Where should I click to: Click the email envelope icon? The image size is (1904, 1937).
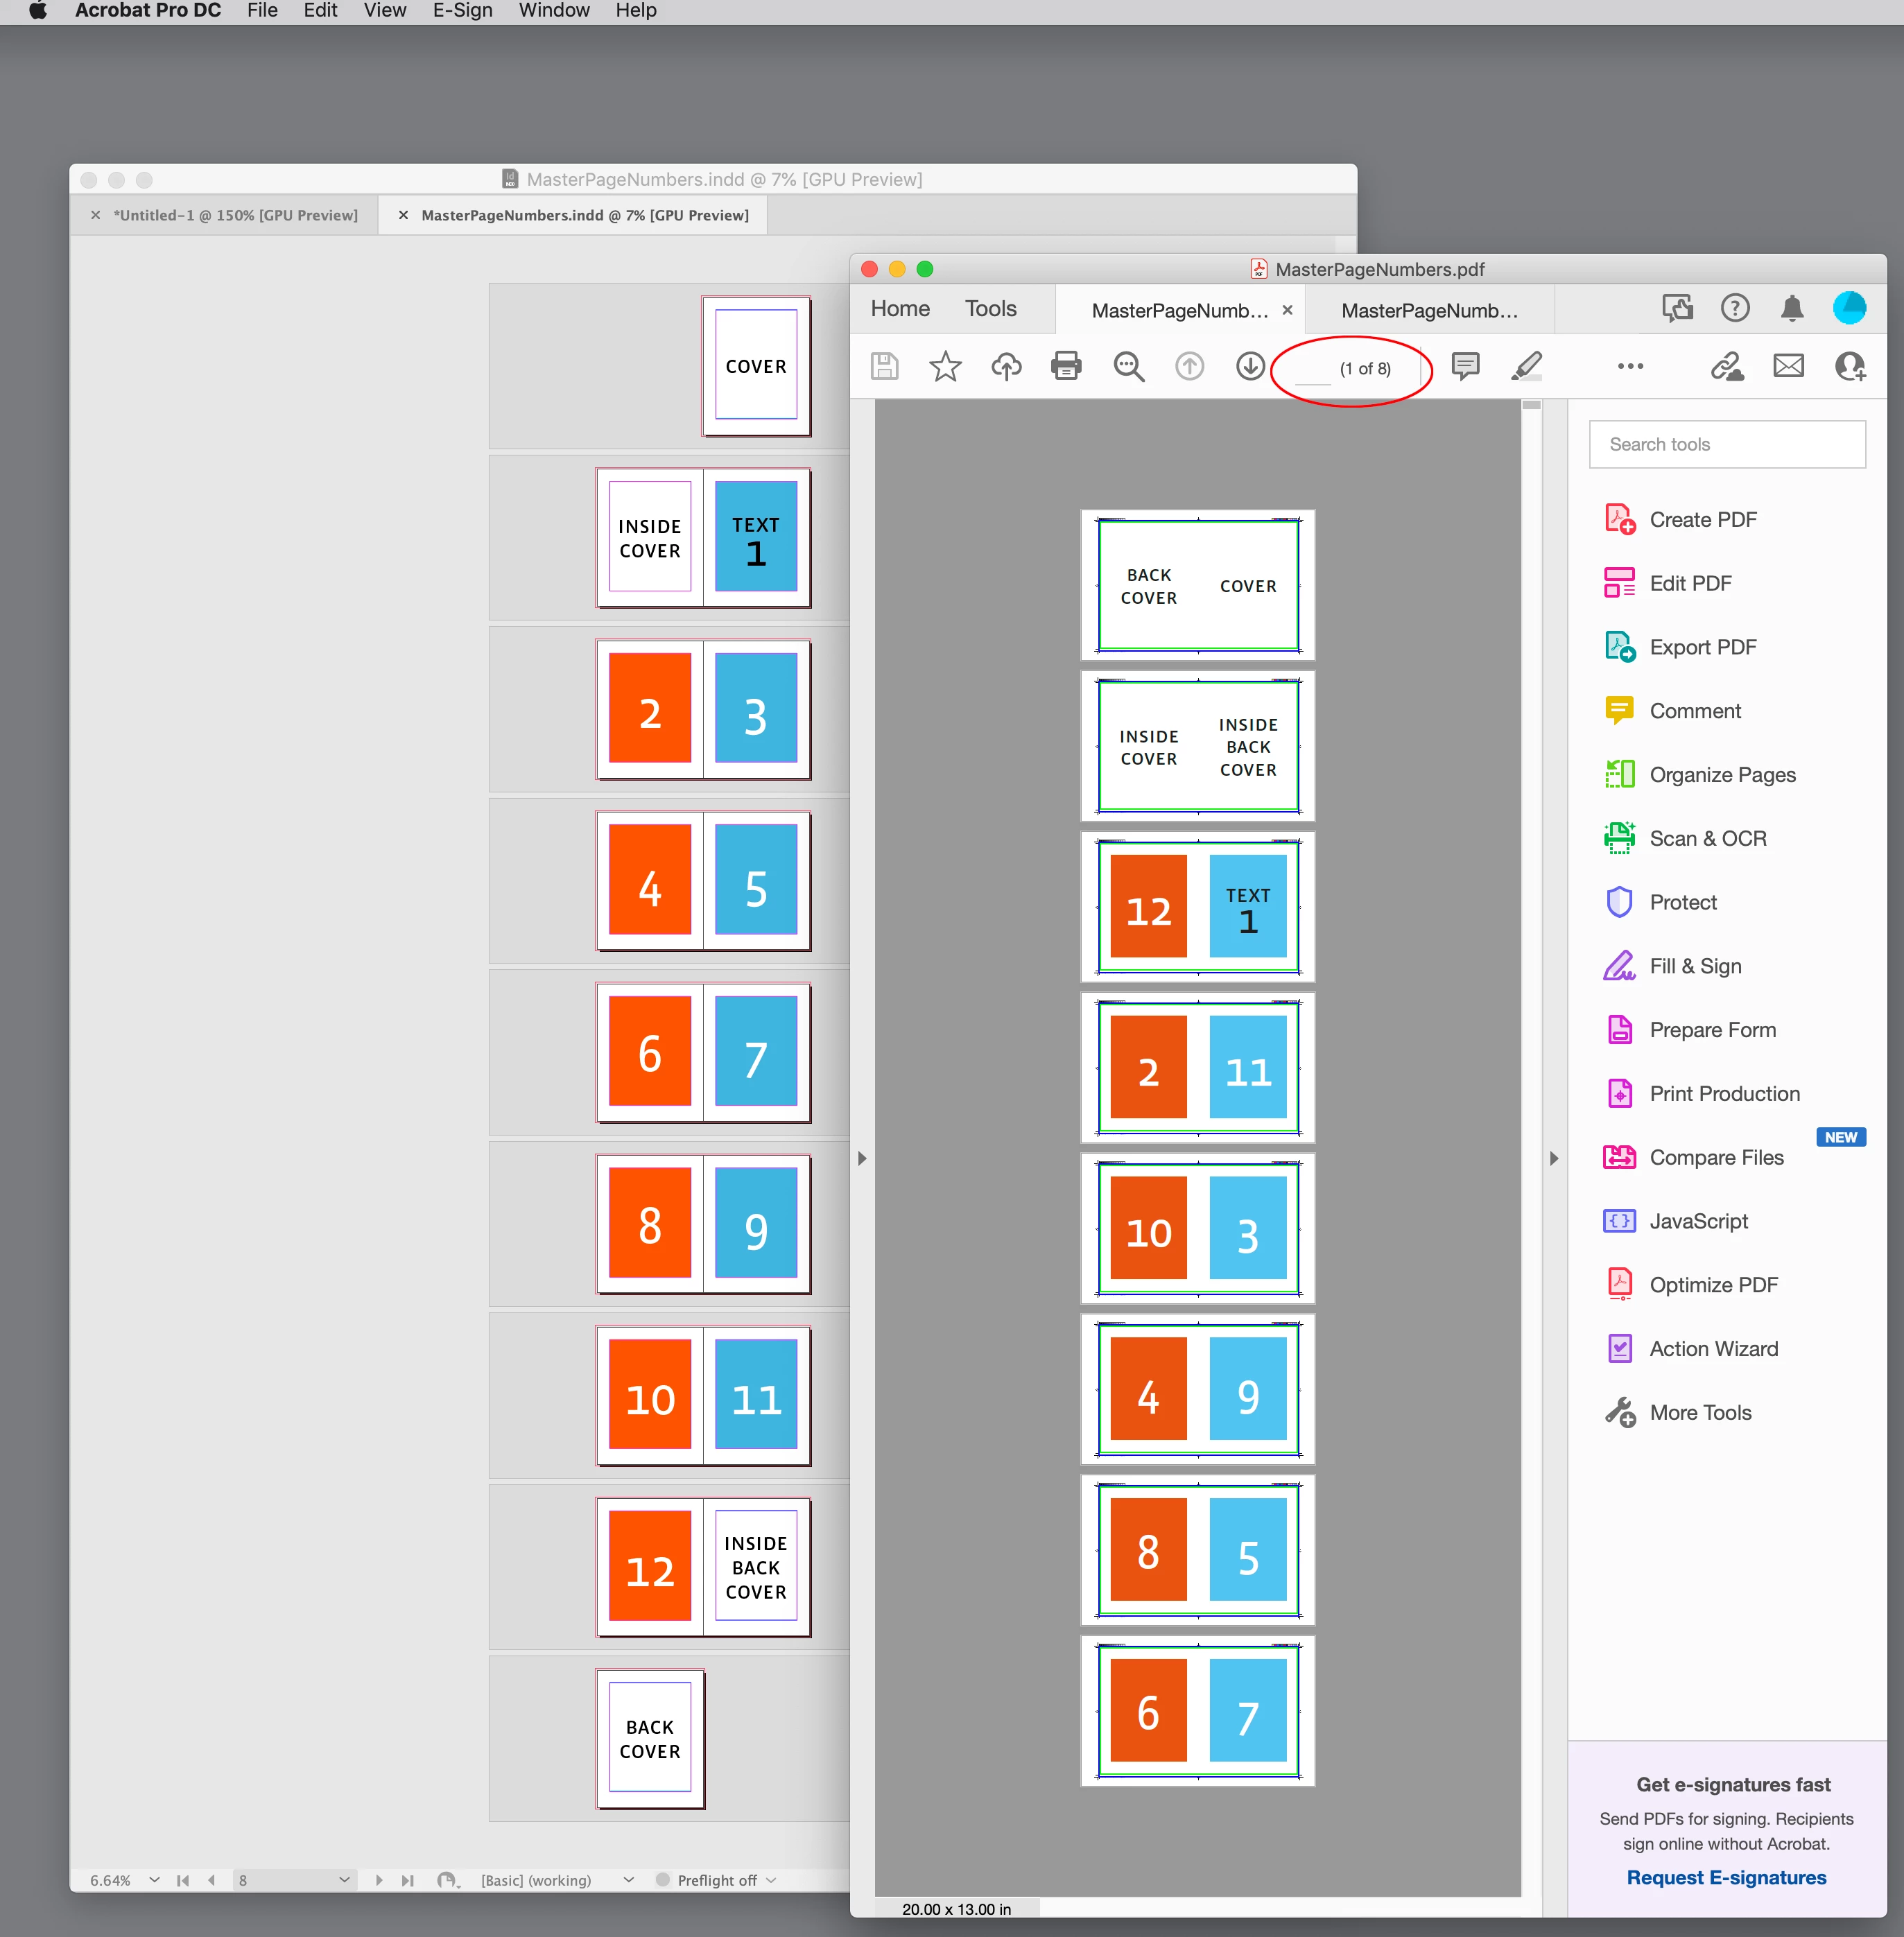(1788, 366)
